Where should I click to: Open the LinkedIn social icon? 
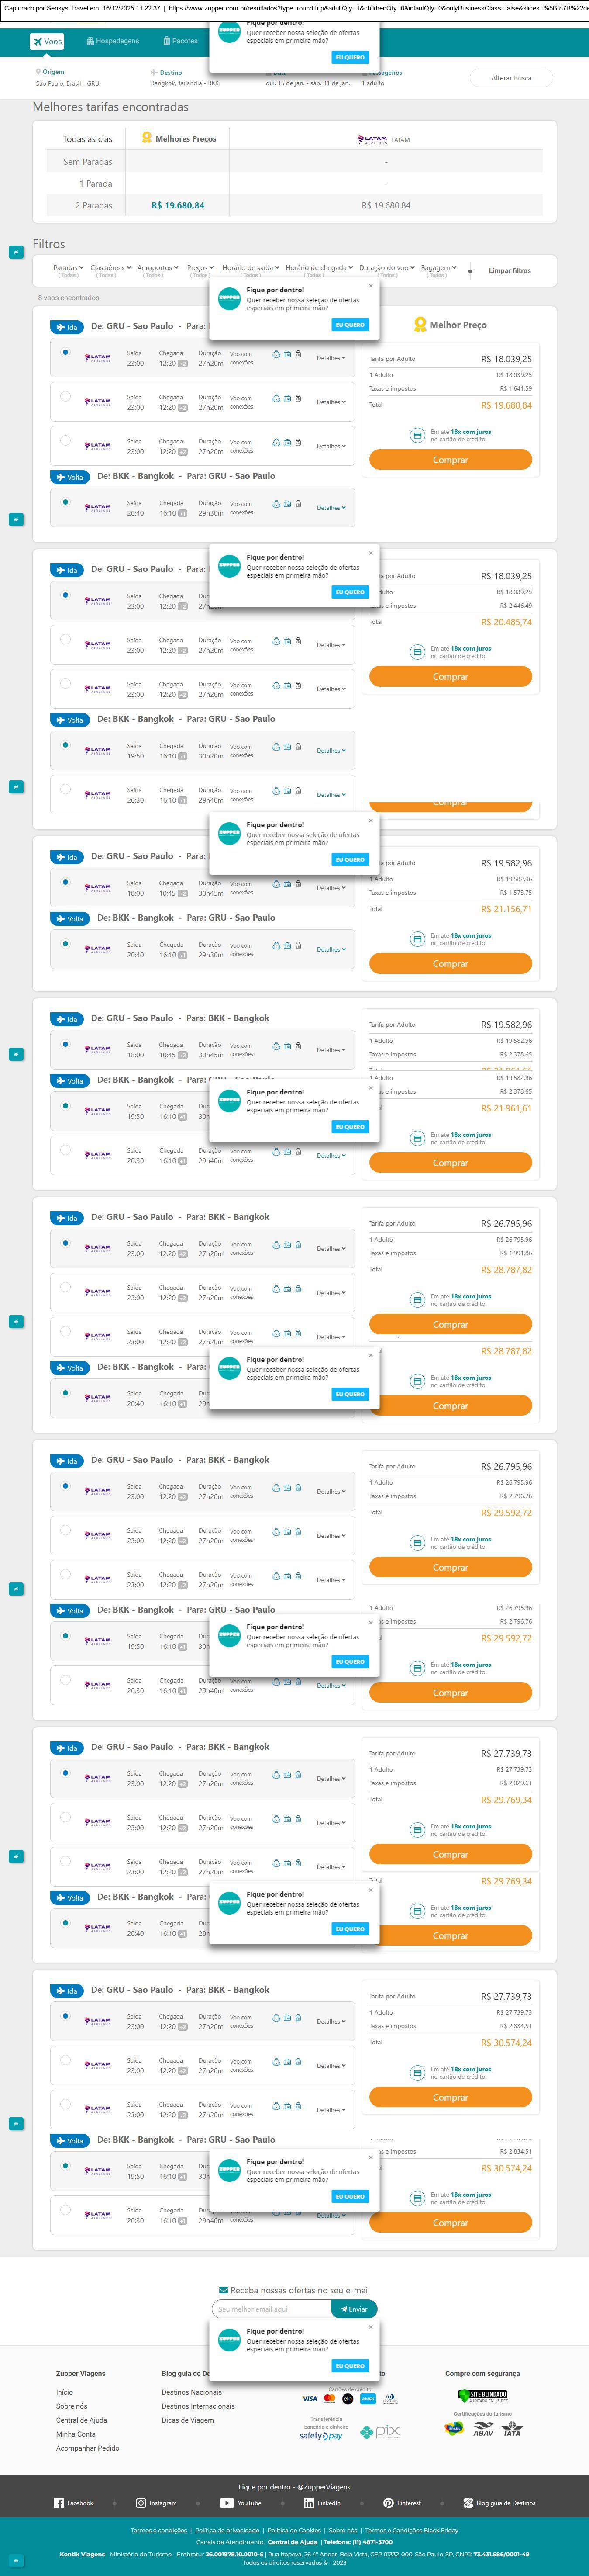pyautogui.click(x=309, y=2502)
